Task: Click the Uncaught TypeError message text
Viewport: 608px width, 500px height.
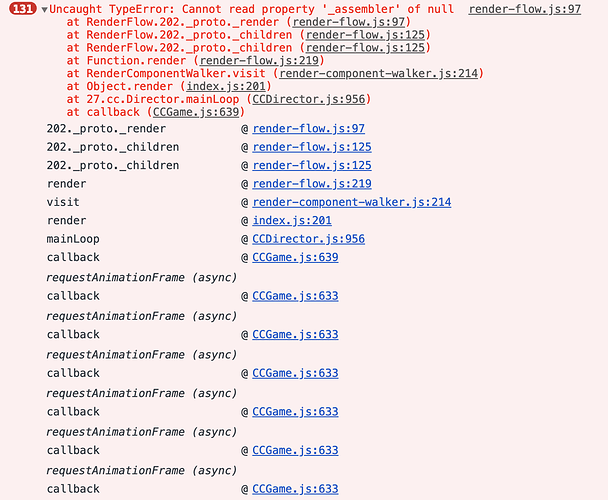Action: (252, 9)
